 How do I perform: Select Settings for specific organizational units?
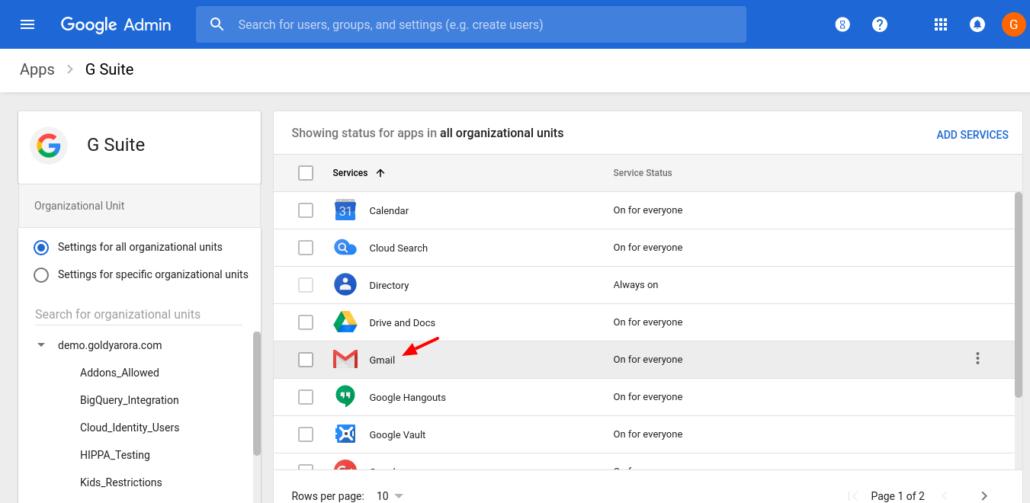[41, 274]
